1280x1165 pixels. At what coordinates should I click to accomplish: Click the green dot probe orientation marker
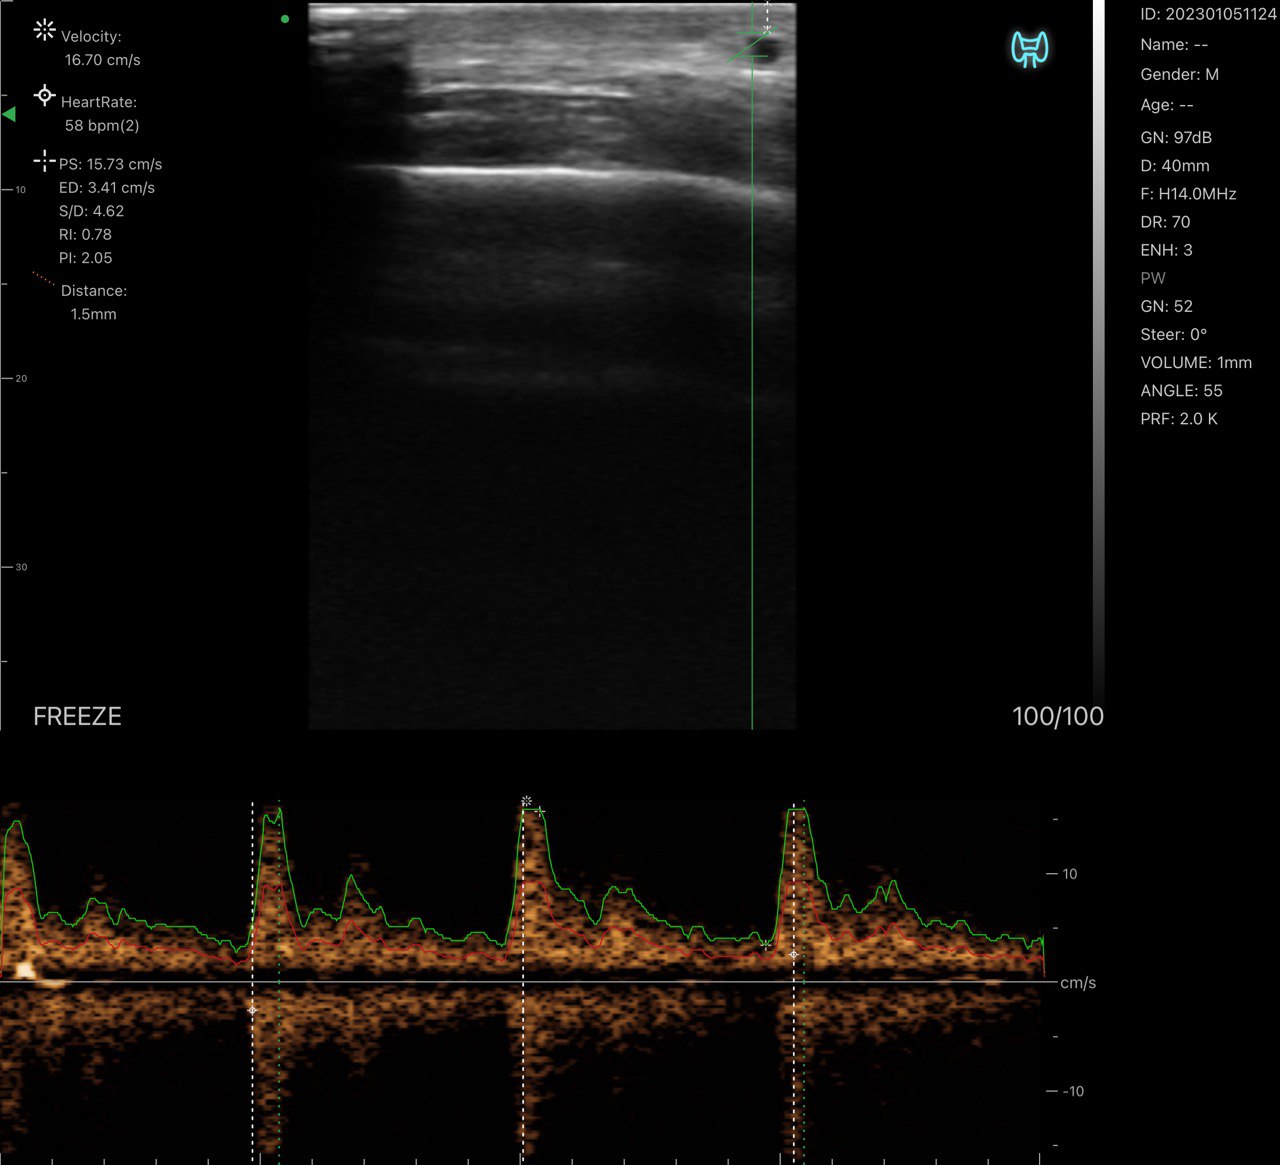click(x=285, y=19)
